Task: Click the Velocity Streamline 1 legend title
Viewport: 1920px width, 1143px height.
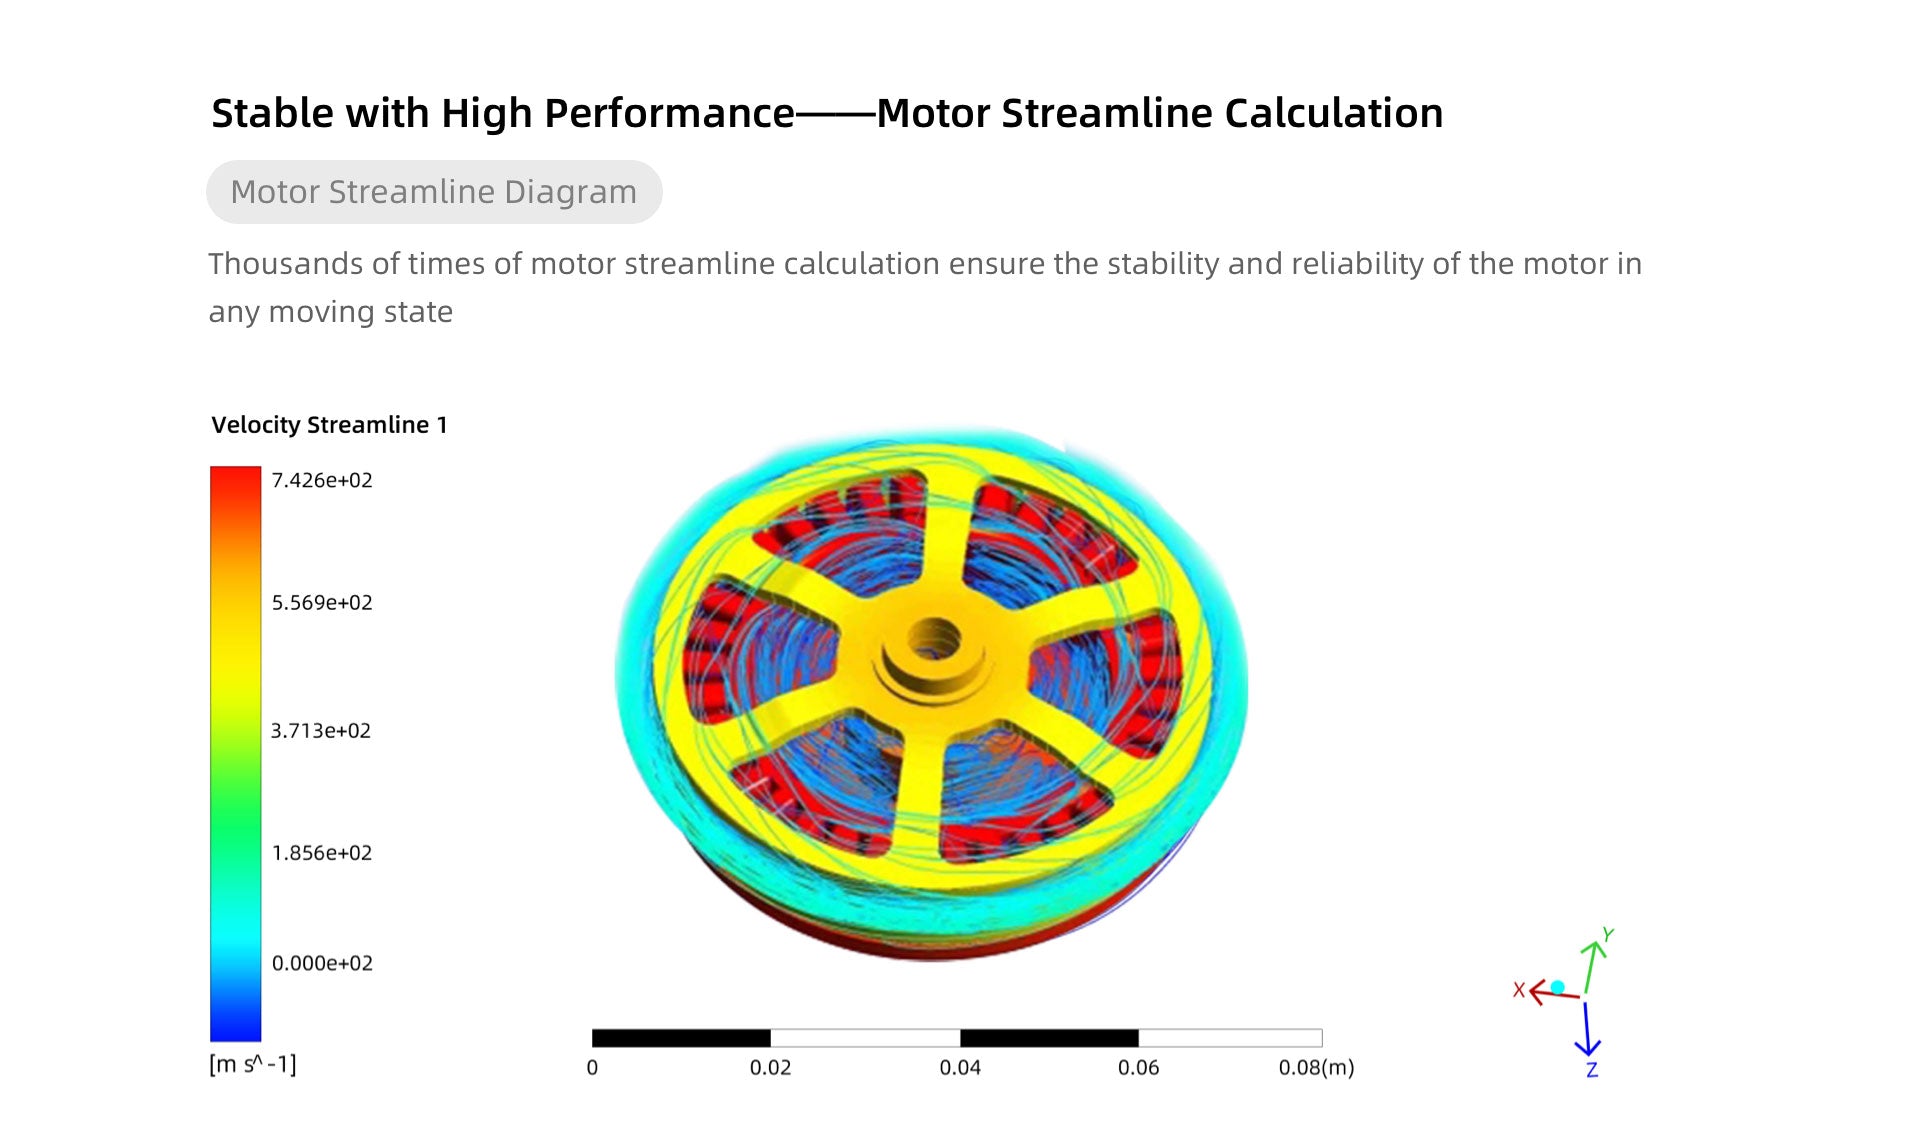Action: tap(329, 425)
